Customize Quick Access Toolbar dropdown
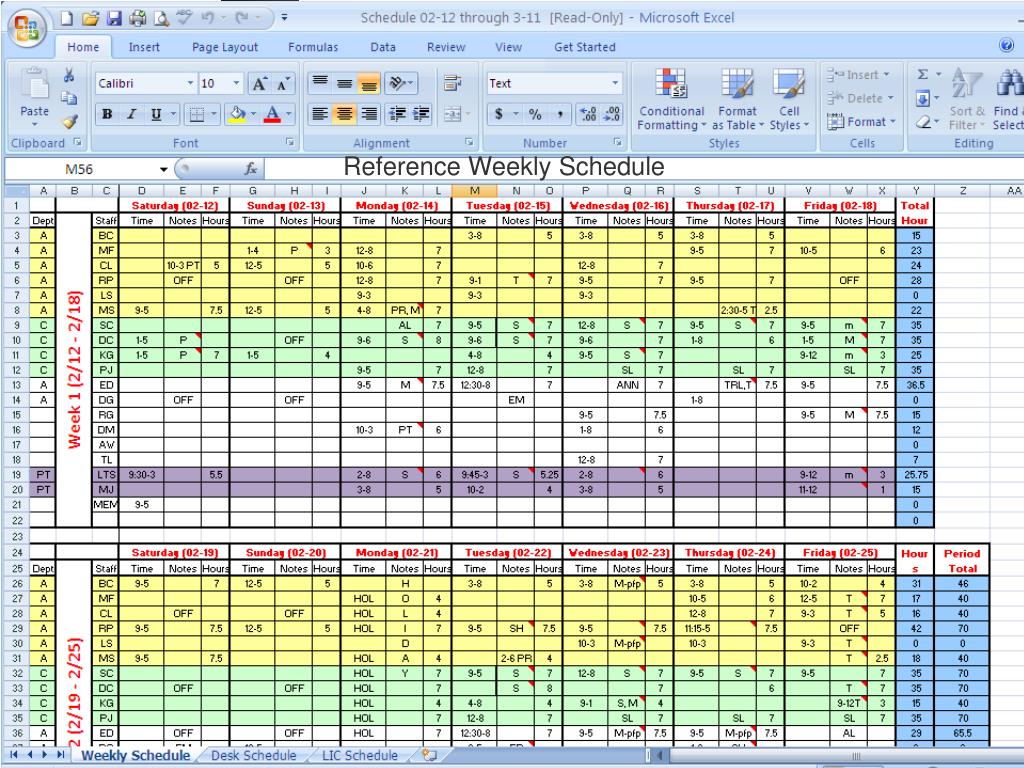The image size is (1024, 768). pyautogui.click(x=285, y=18)
